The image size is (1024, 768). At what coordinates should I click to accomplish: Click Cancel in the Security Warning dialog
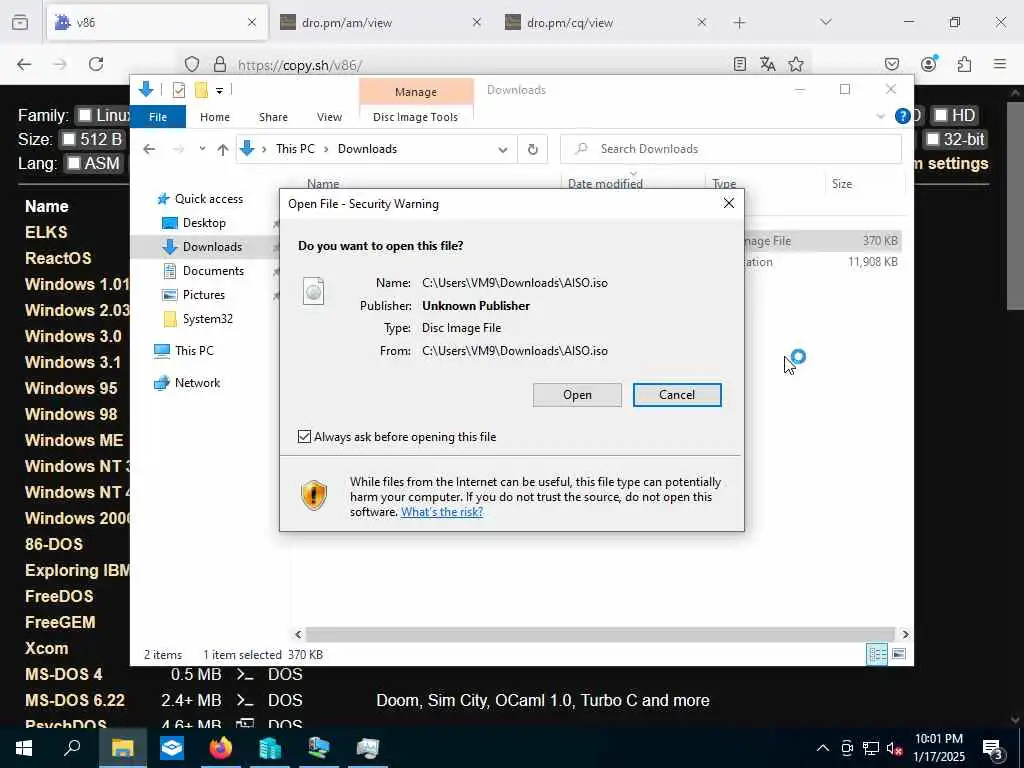tap(677, 394)
